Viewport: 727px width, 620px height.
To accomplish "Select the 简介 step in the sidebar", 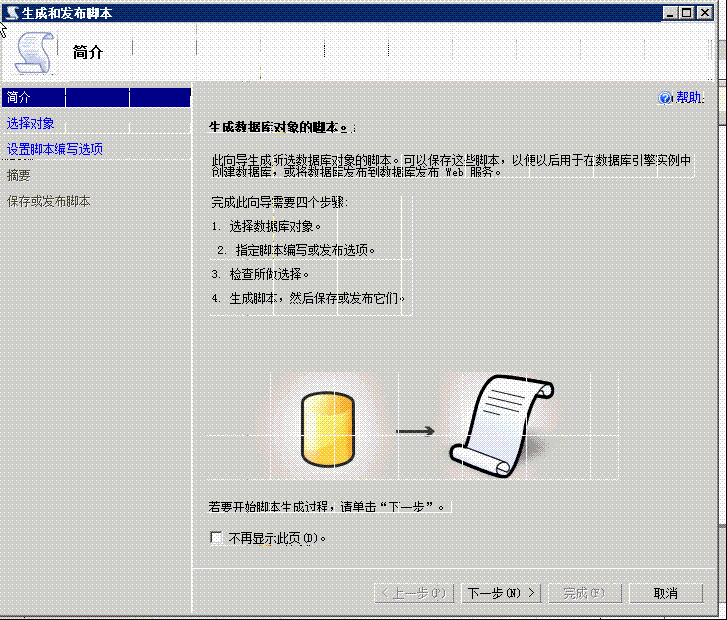I will [x=19, y=97].
